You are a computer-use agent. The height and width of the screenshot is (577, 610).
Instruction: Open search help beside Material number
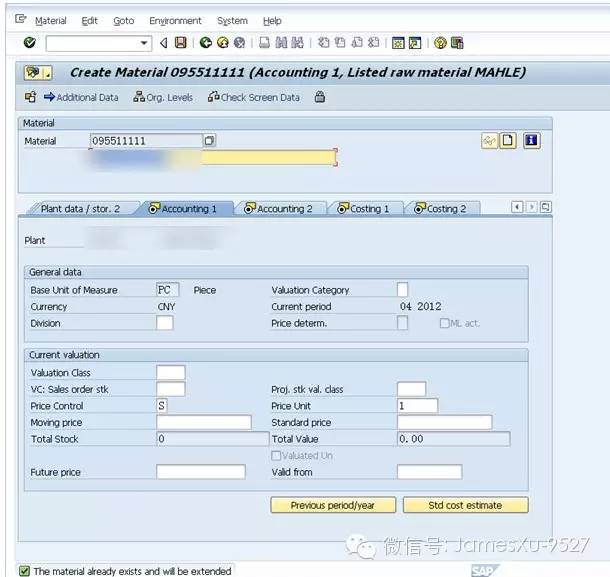click(209, 140)
